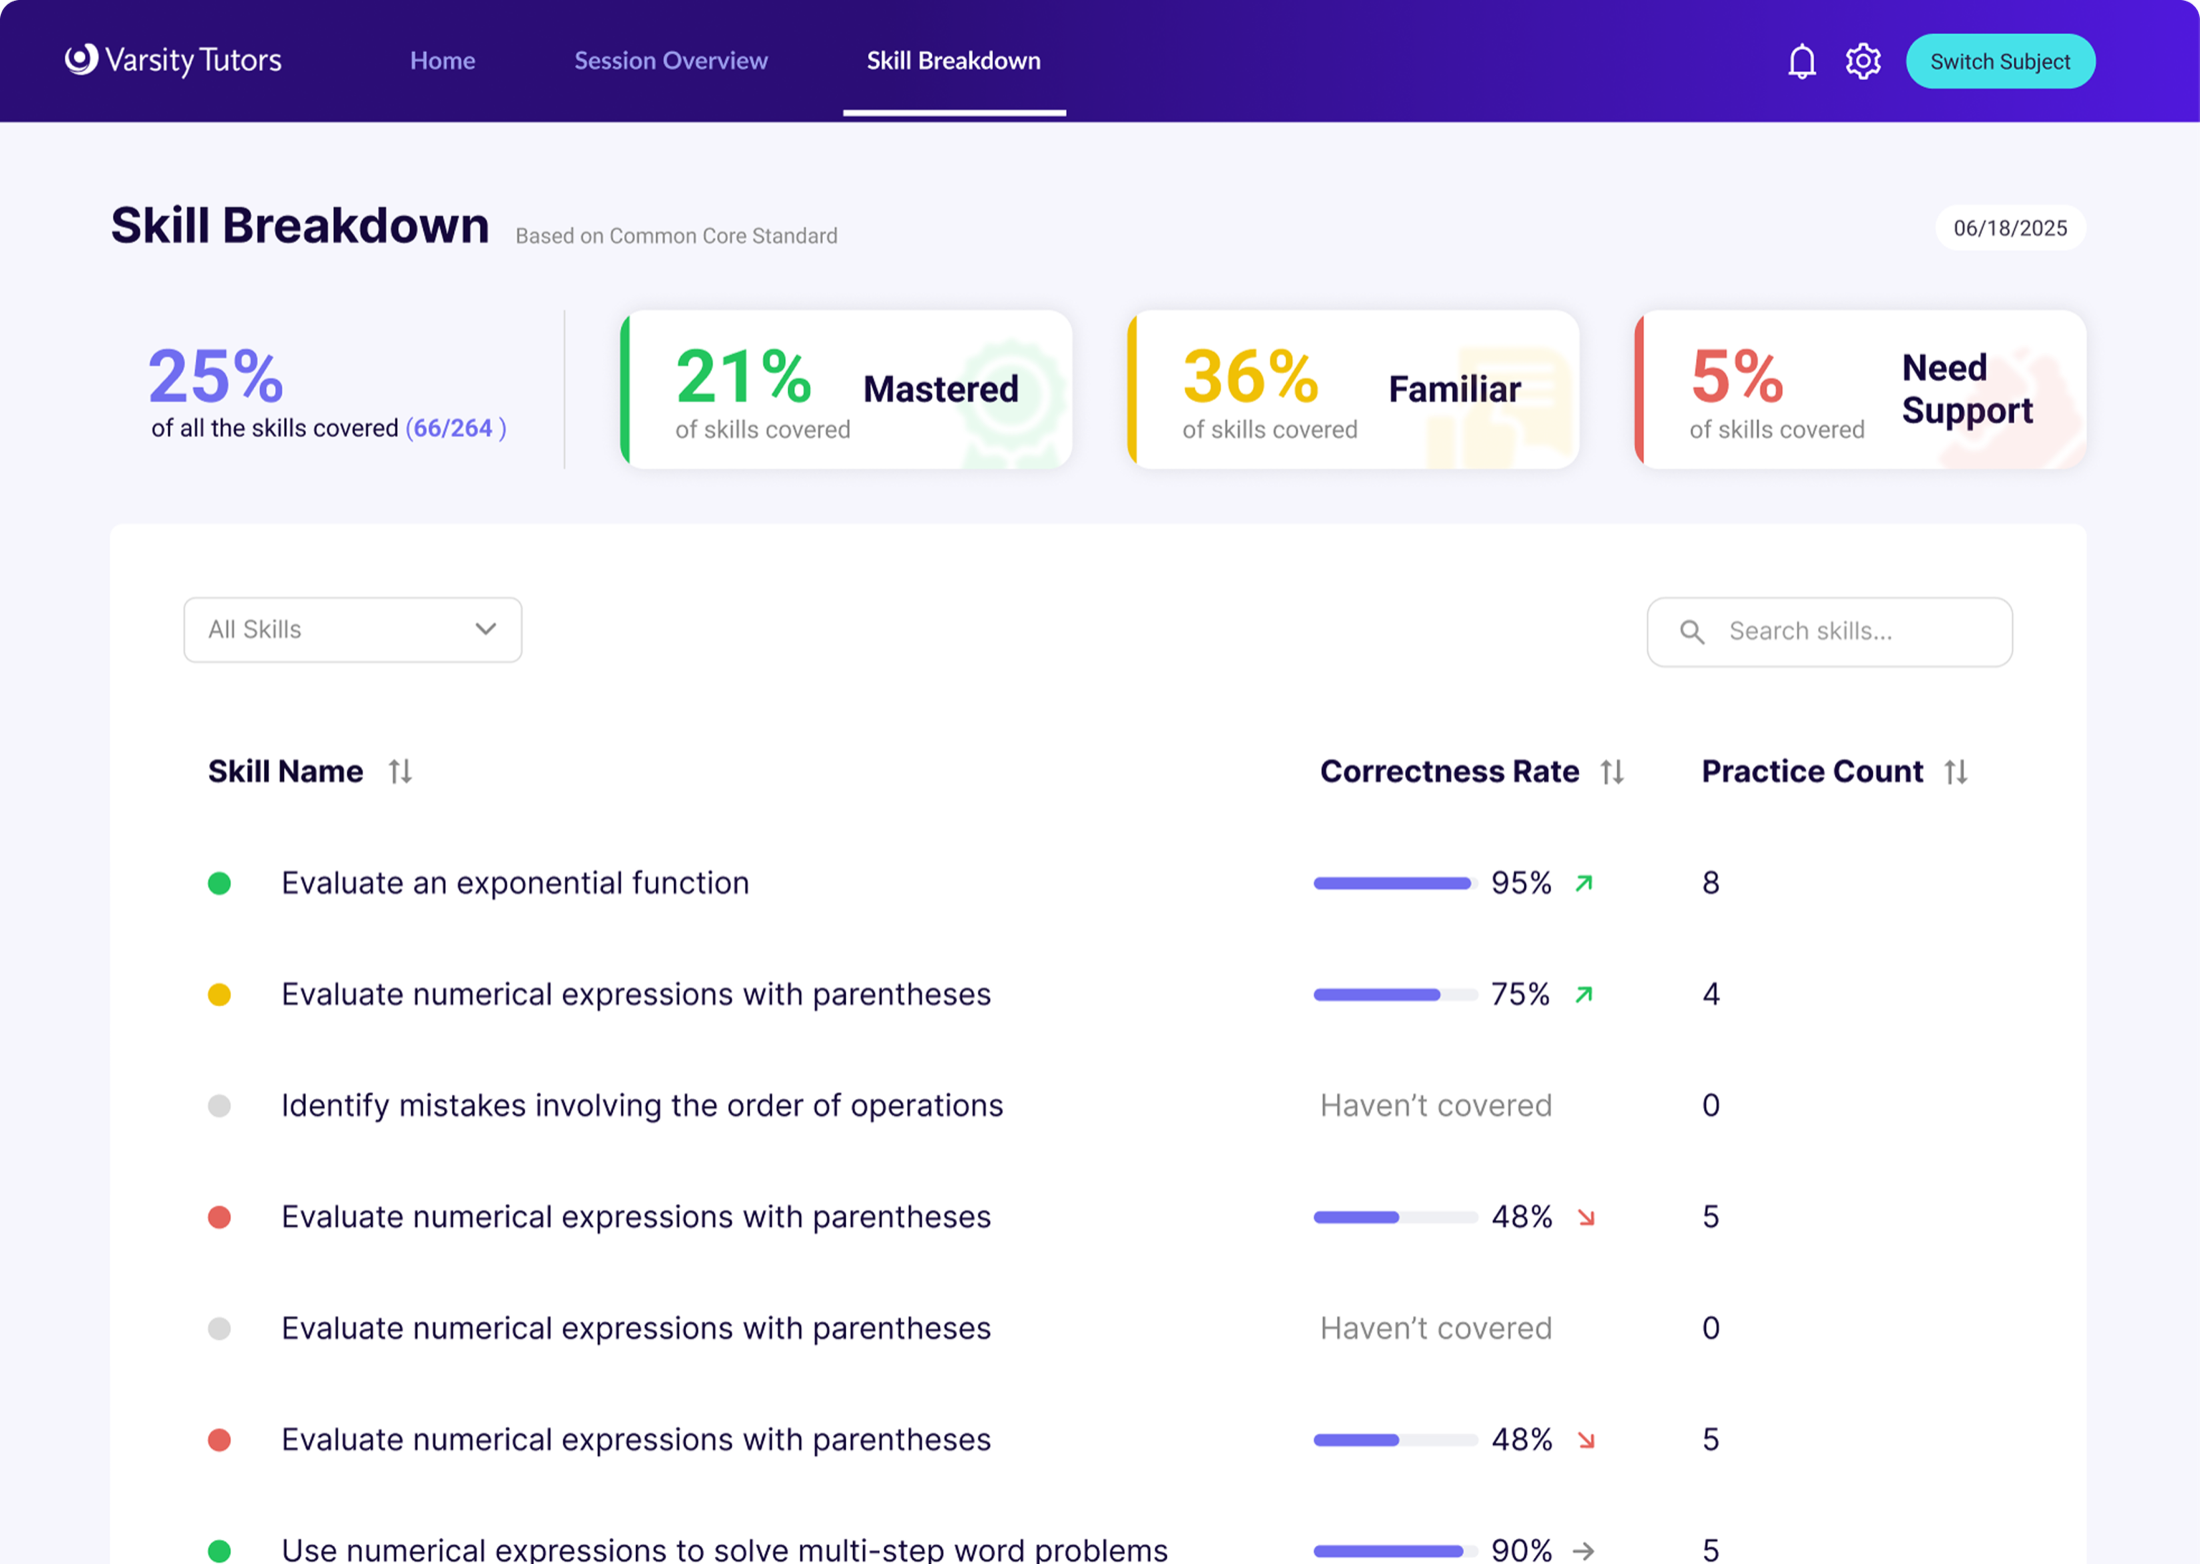Focus the Search skills input field

(1829, 632)
